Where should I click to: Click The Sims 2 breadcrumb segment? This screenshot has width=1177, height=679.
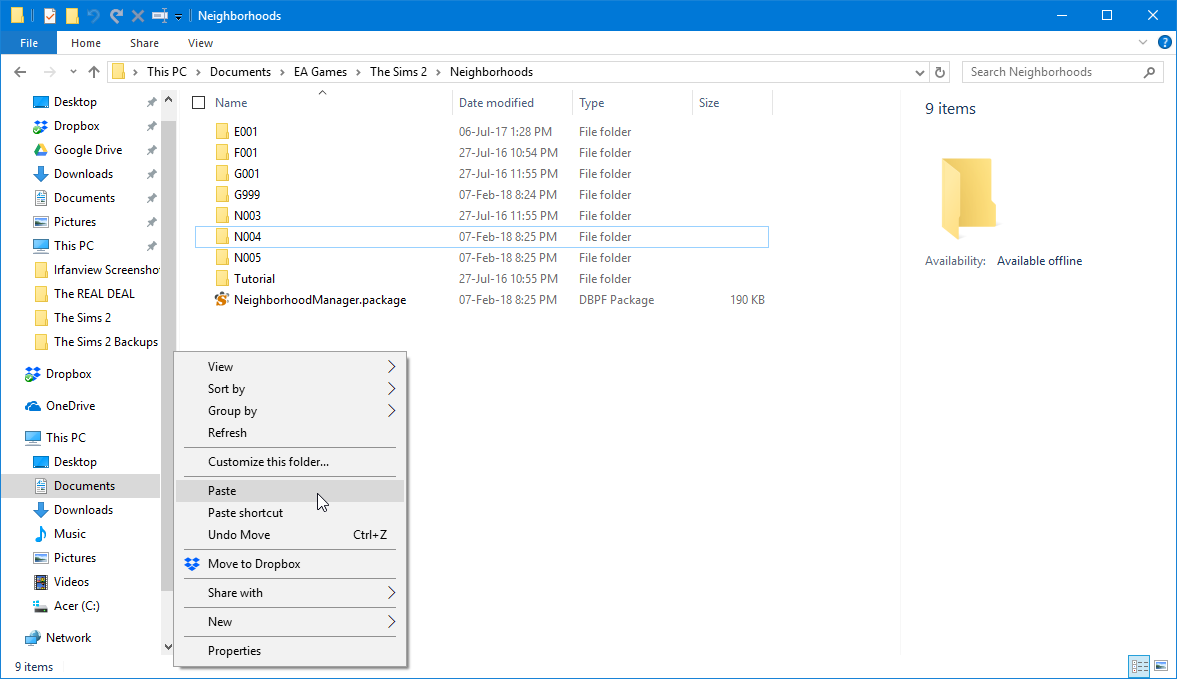point(399,72)
